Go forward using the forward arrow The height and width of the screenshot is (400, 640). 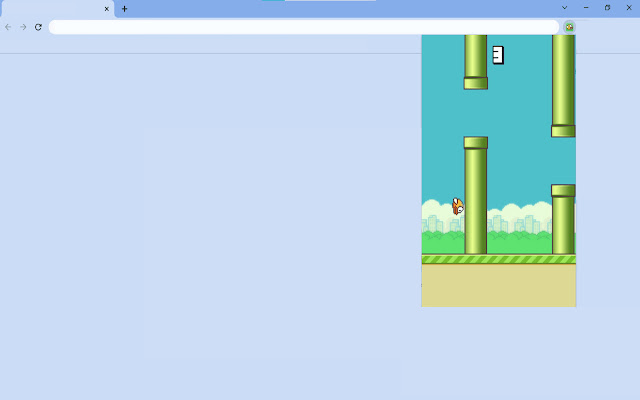[23, 27]
